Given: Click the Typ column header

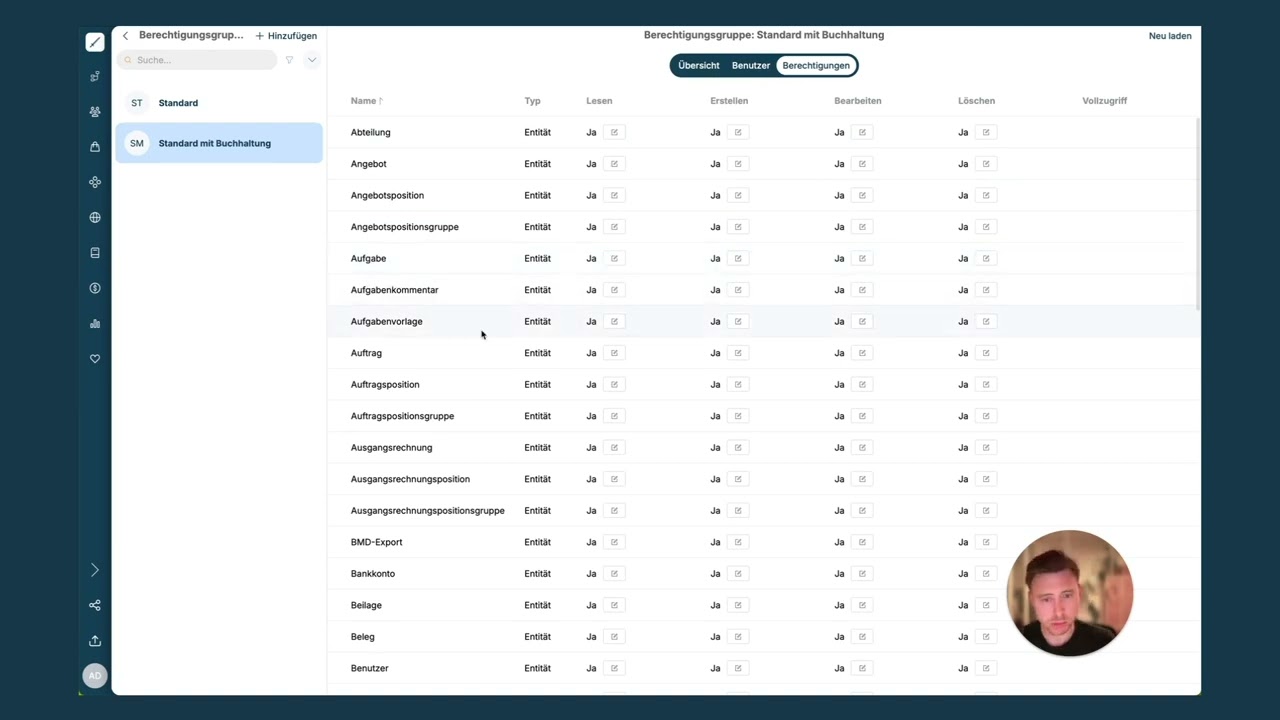Looking at the screenshot, I should coord(532,101).
